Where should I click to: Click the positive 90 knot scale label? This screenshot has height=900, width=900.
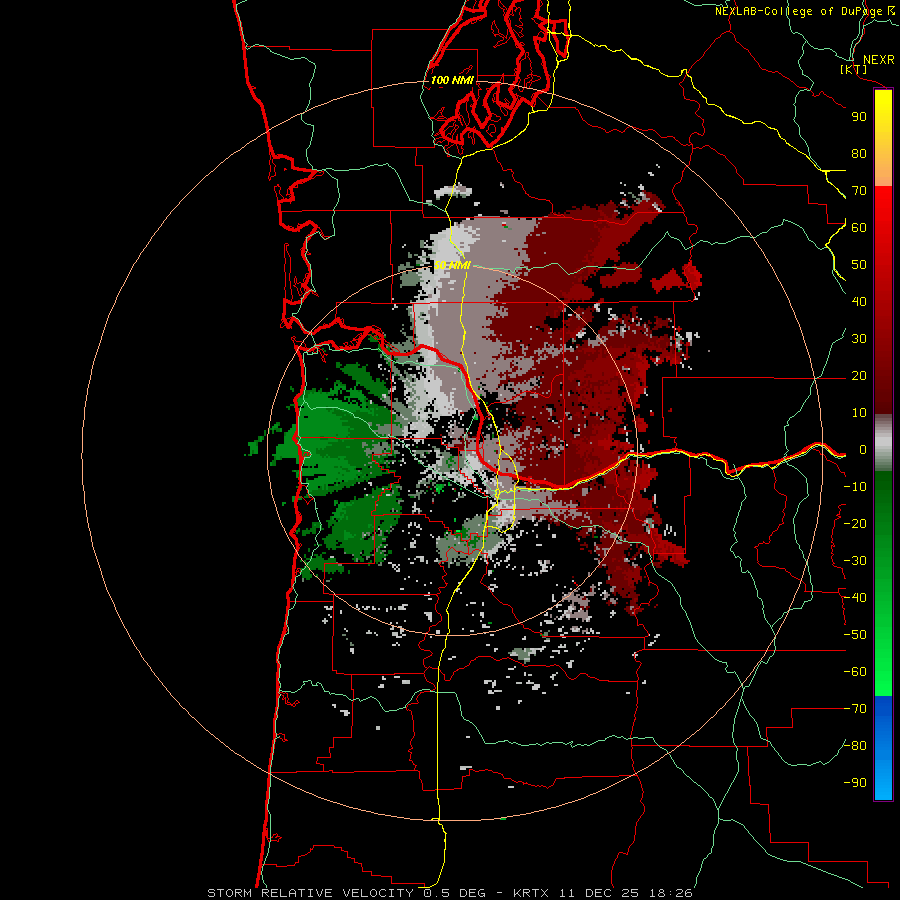859,117
